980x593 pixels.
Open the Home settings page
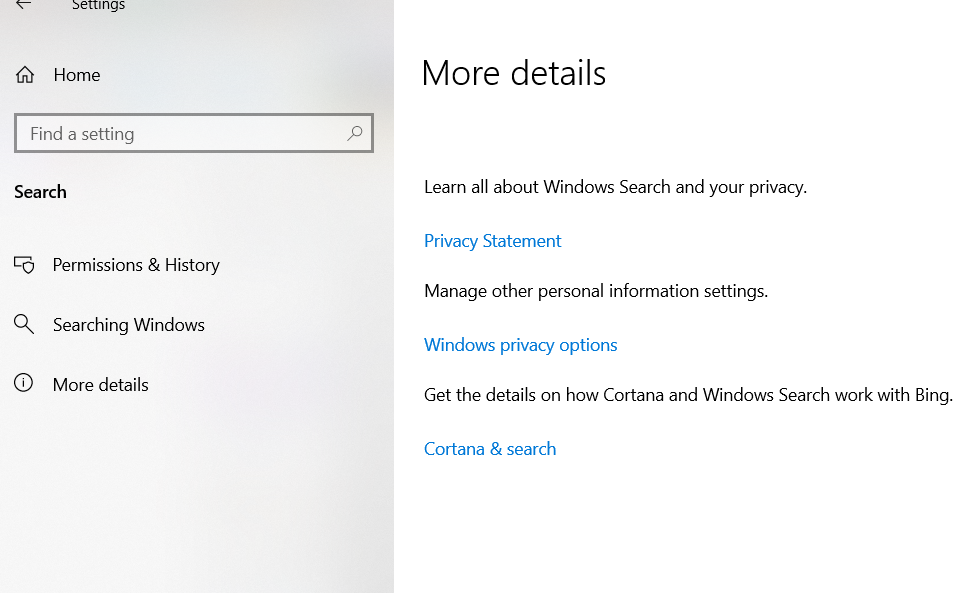click(x=76, y=75)
